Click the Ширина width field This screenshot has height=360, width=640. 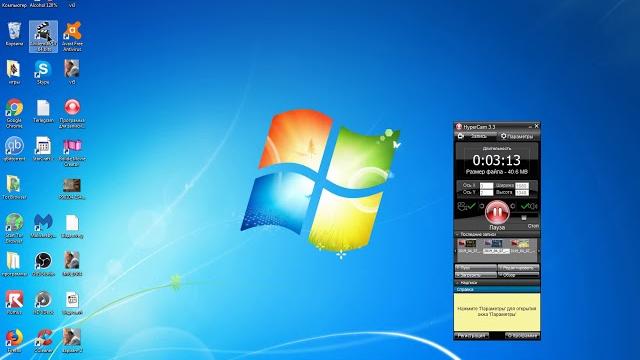[522, 186]
